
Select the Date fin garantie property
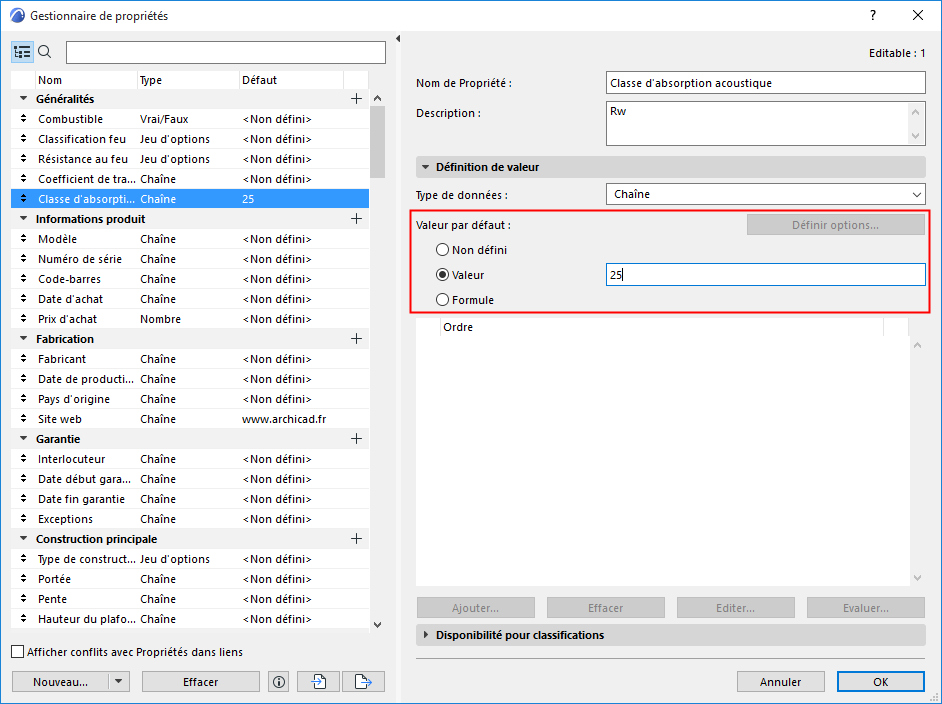click(x=190, y=499)
